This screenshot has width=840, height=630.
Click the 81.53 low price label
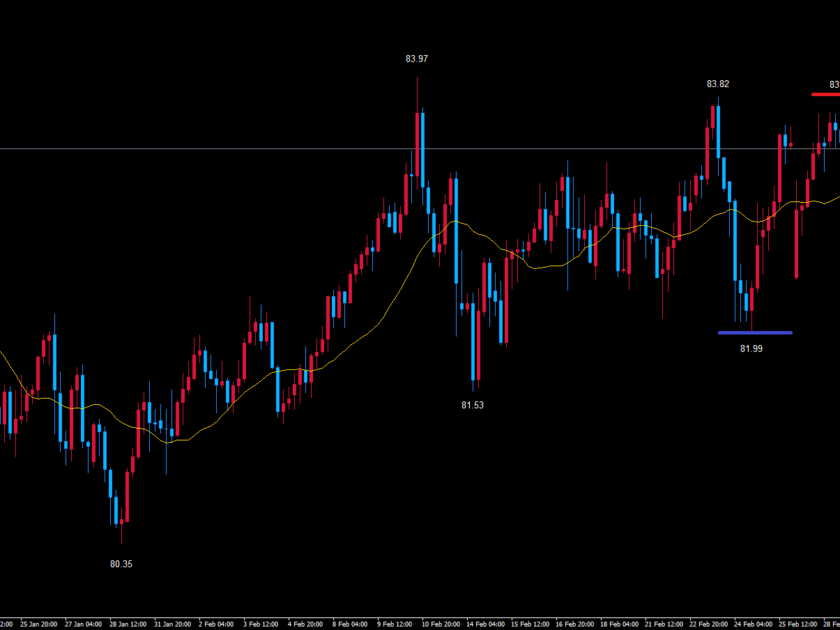(x=473, y=405)
